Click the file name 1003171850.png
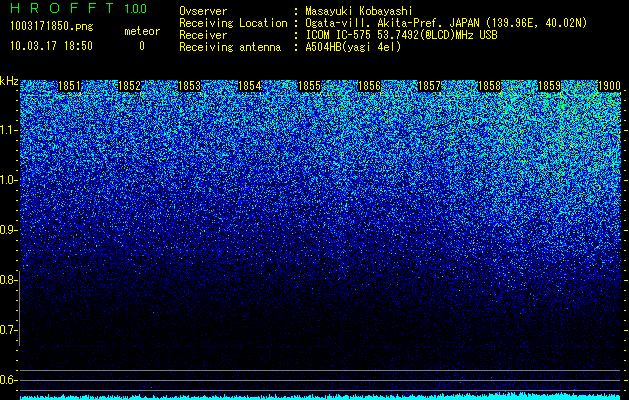629x400 pixels. [x=52, y=26]
